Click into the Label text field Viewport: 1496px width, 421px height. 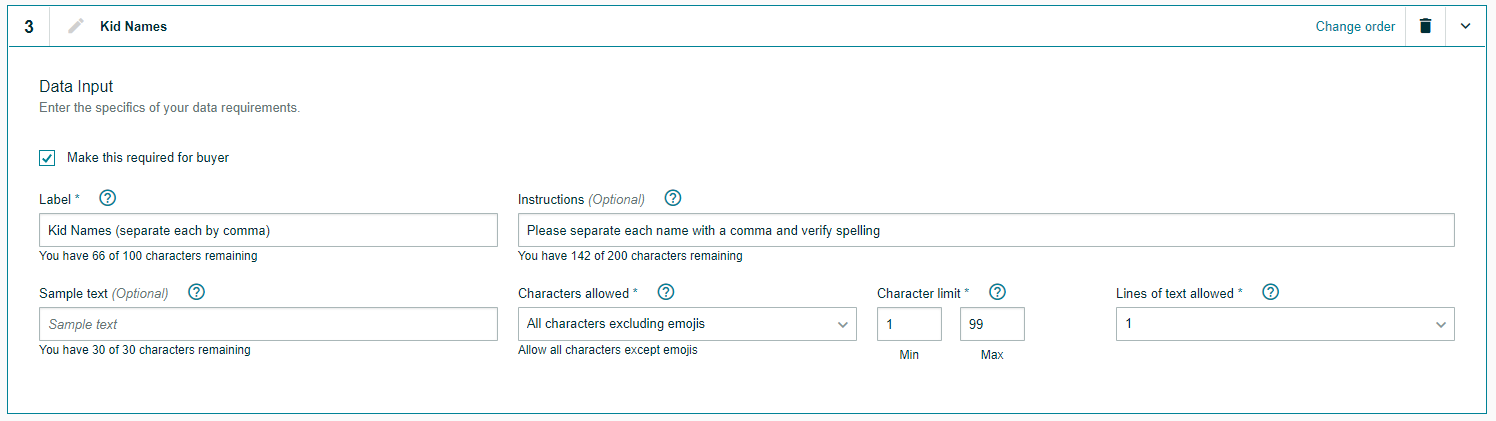268,230
